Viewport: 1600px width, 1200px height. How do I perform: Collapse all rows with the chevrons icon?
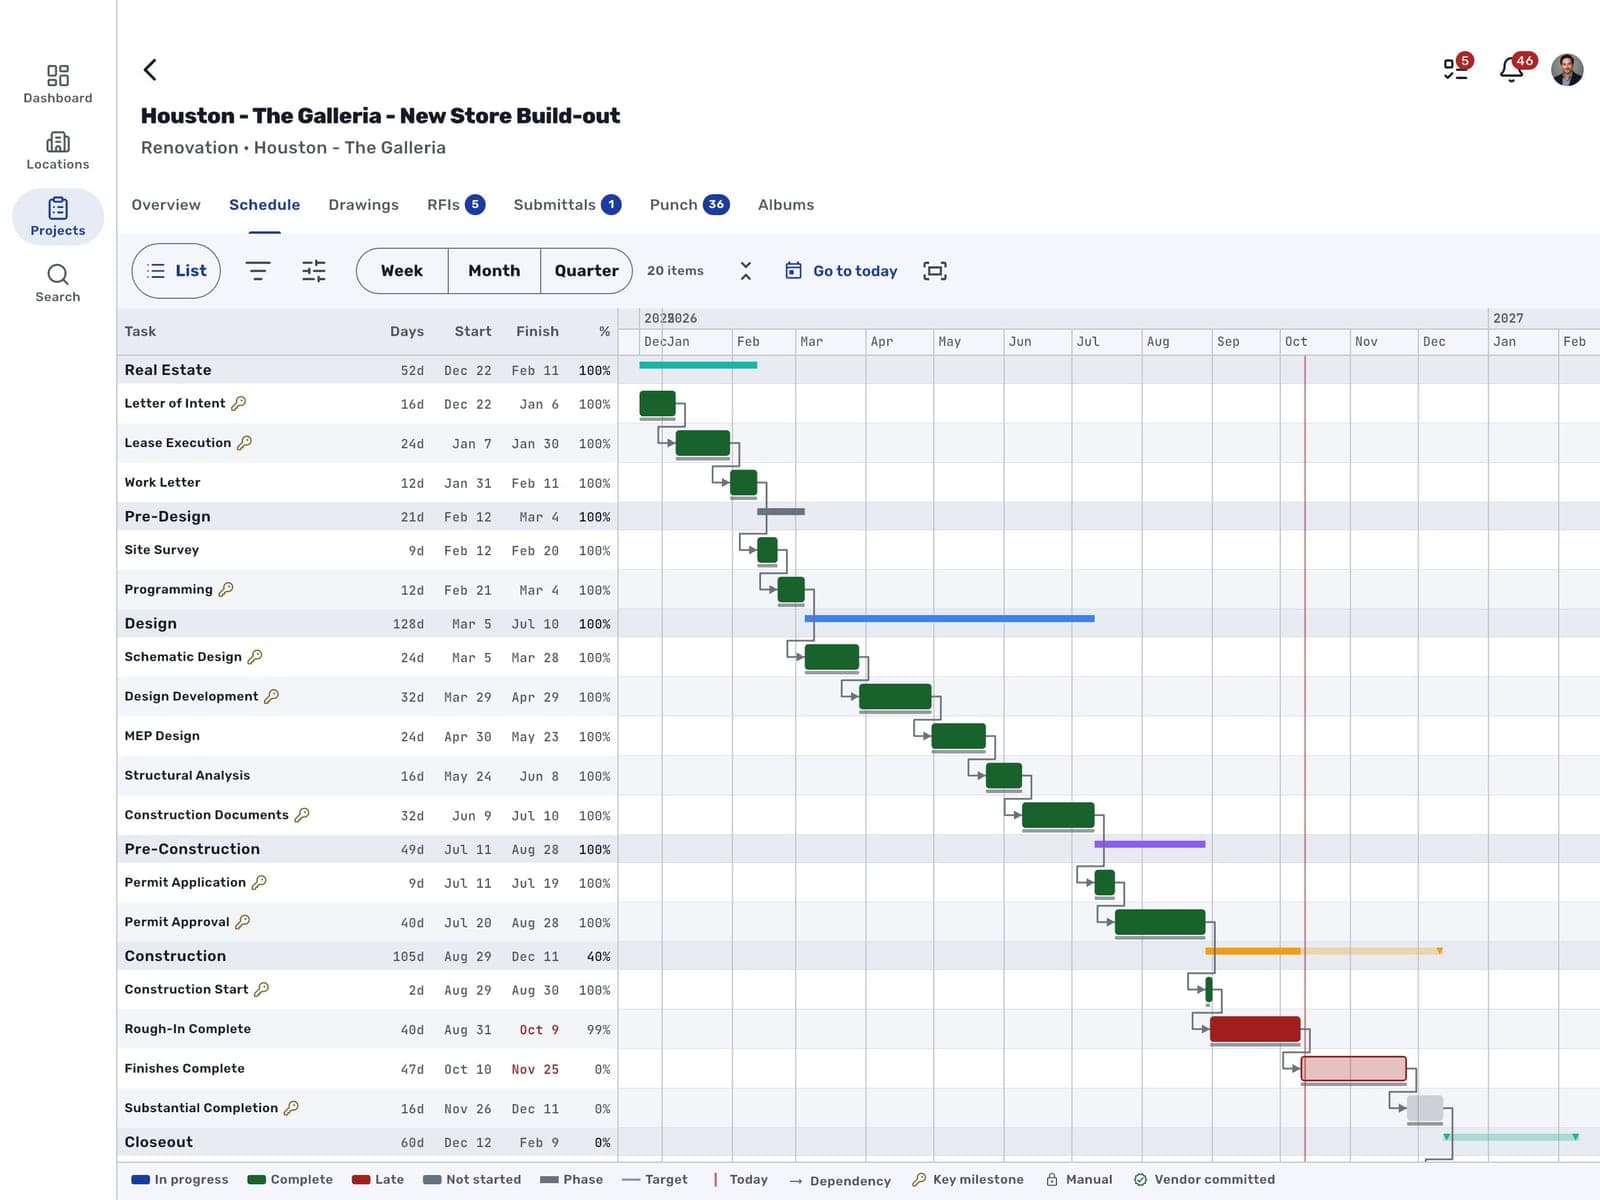pyautogui.click(x=745, y=271)
